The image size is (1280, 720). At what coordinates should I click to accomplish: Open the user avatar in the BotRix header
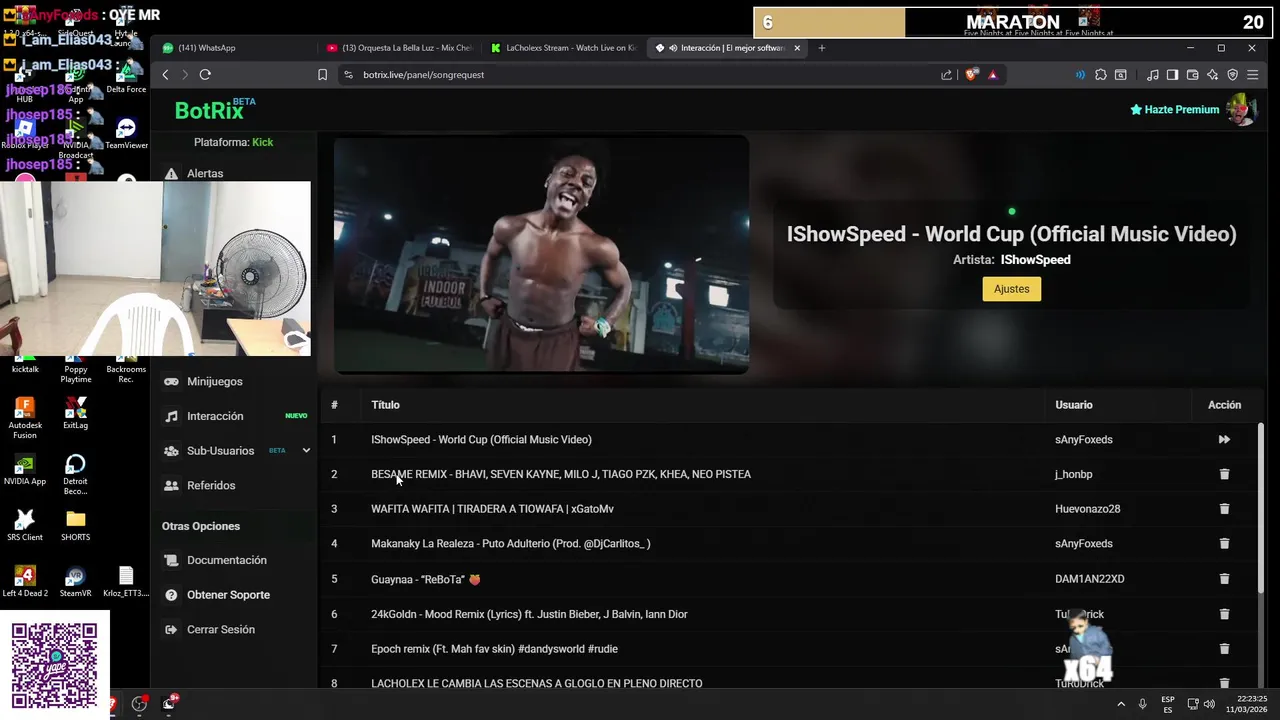1242,110
